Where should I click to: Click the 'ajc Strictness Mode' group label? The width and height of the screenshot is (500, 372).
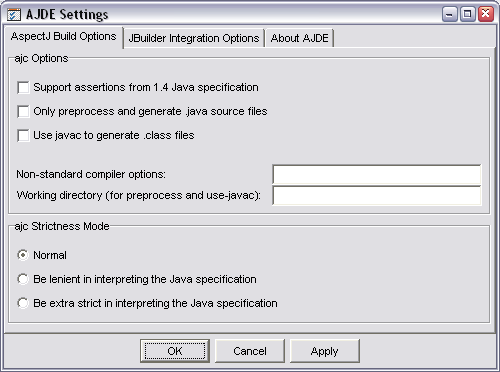[62, 226]
